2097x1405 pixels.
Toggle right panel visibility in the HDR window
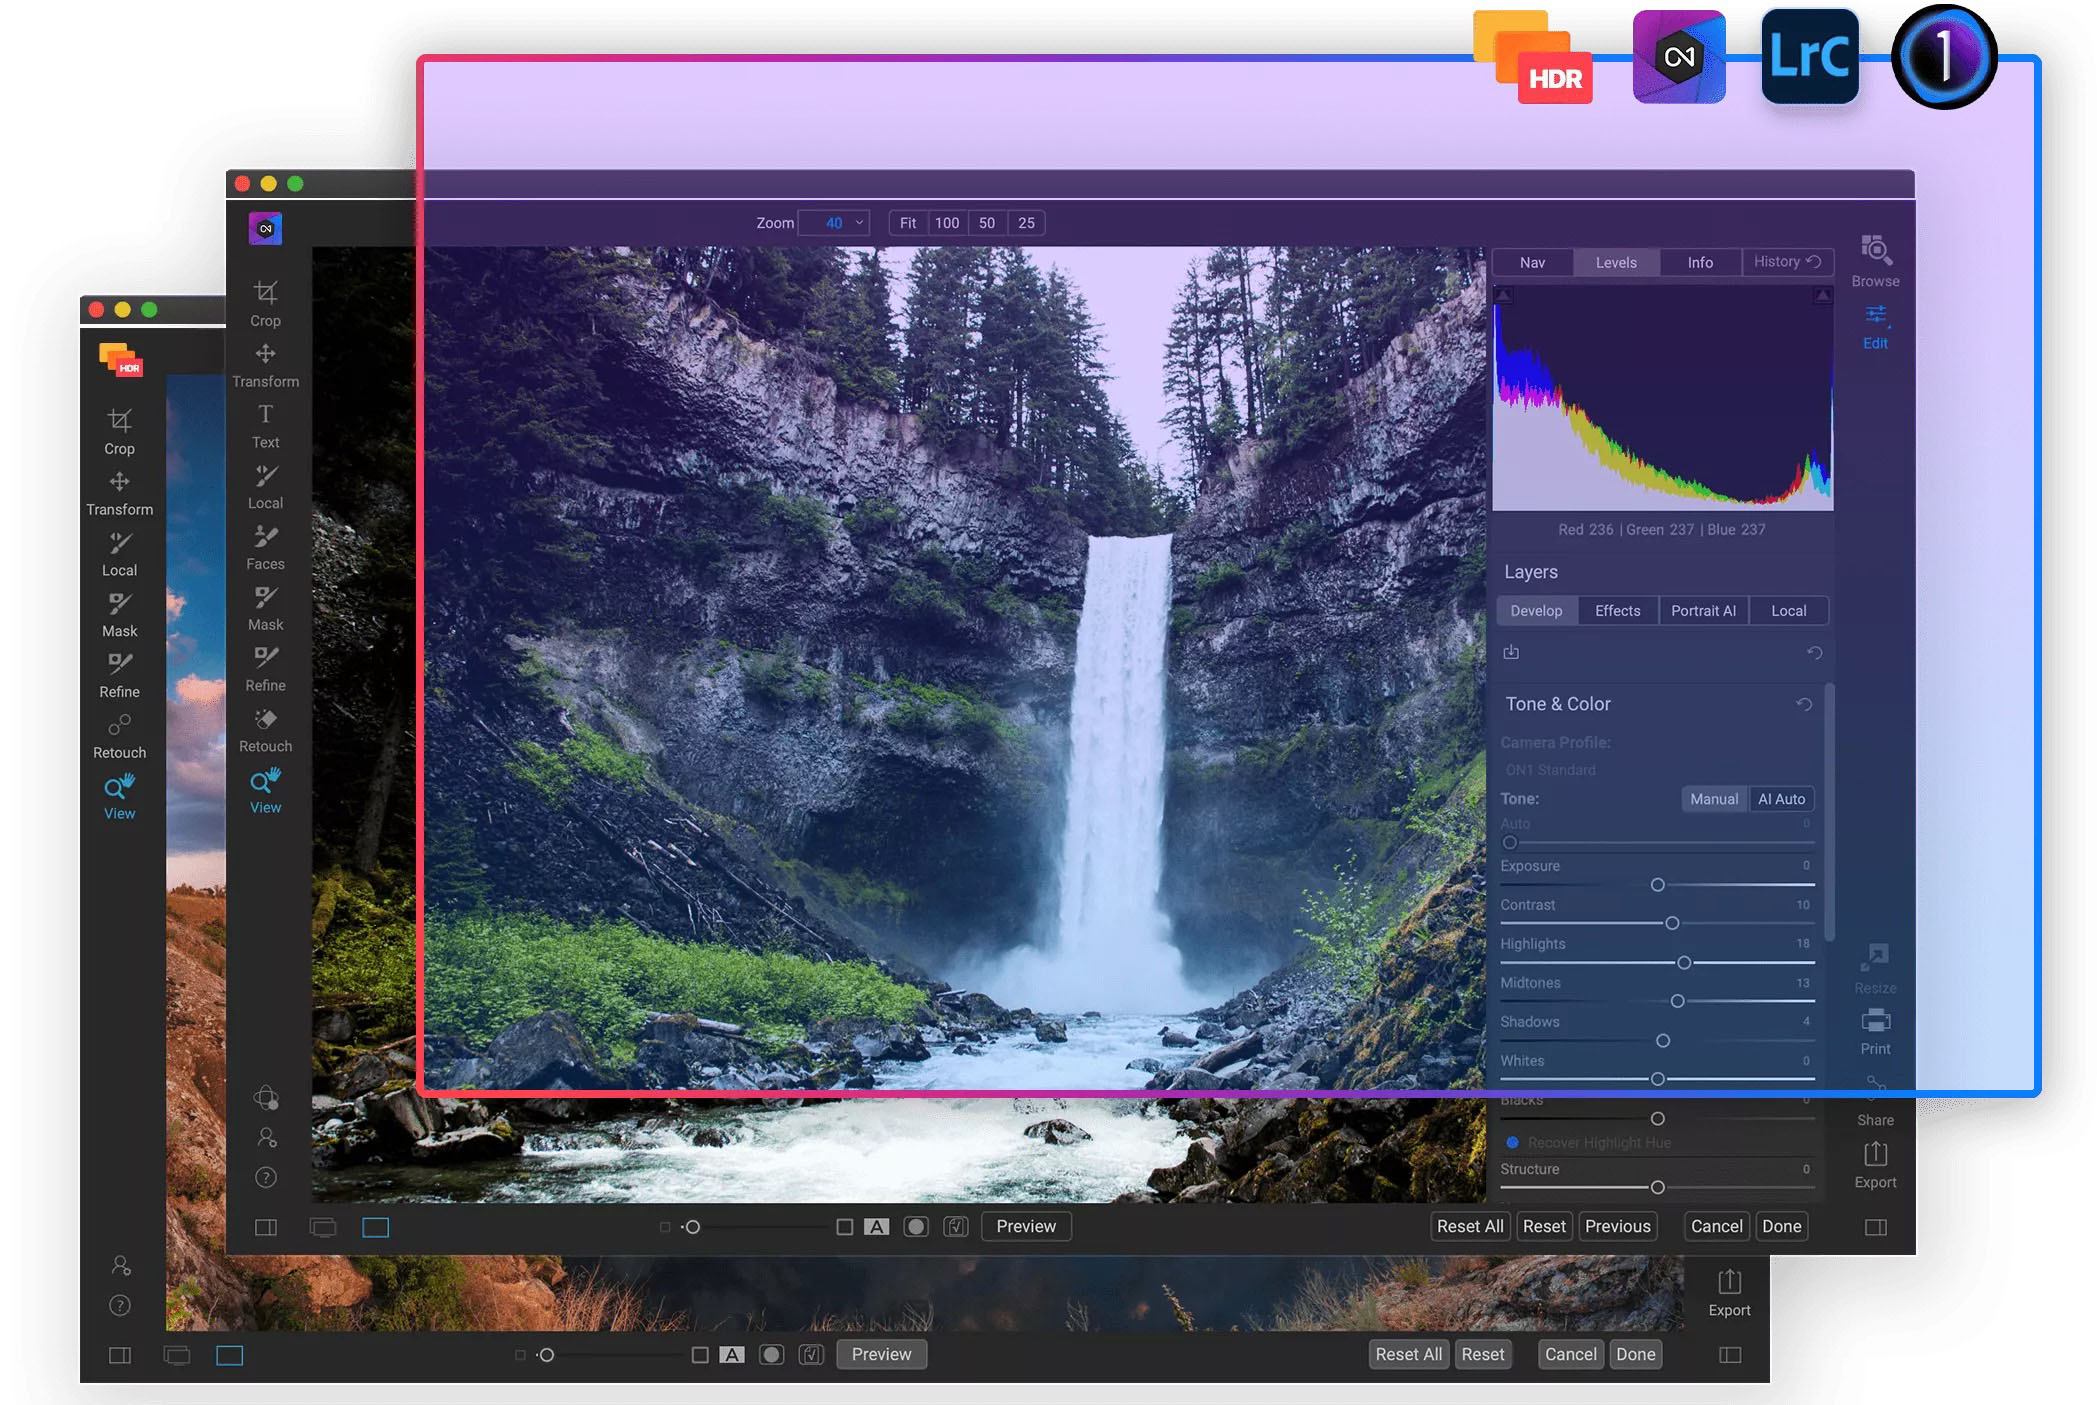(x=1730, y=1355)
